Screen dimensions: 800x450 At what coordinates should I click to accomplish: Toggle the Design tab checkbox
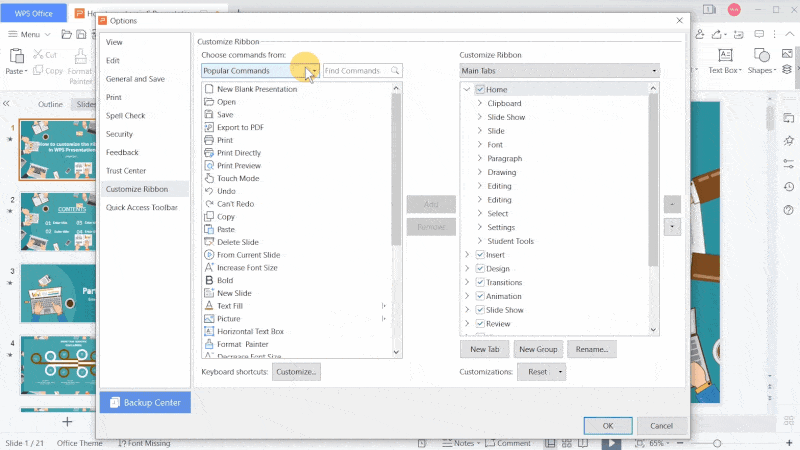click(x=480, y=268)
